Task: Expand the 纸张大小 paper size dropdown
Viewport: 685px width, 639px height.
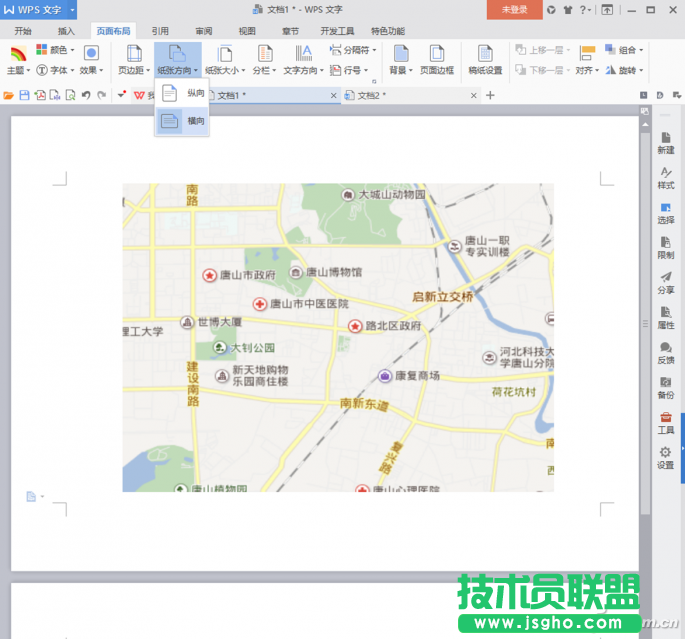Action: point(224,60)
